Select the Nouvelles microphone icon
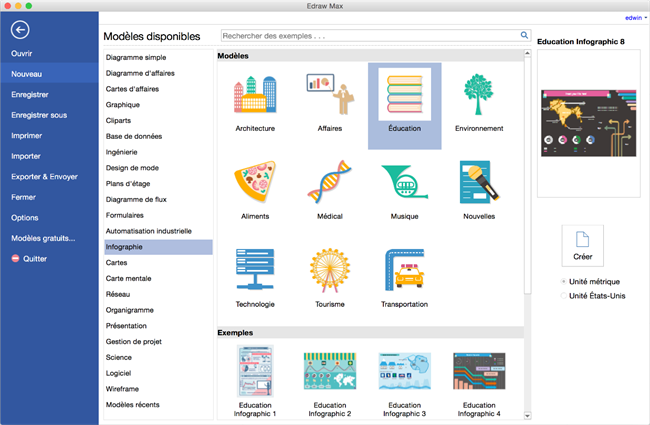 pyautogui.click(x=480, y=182)
